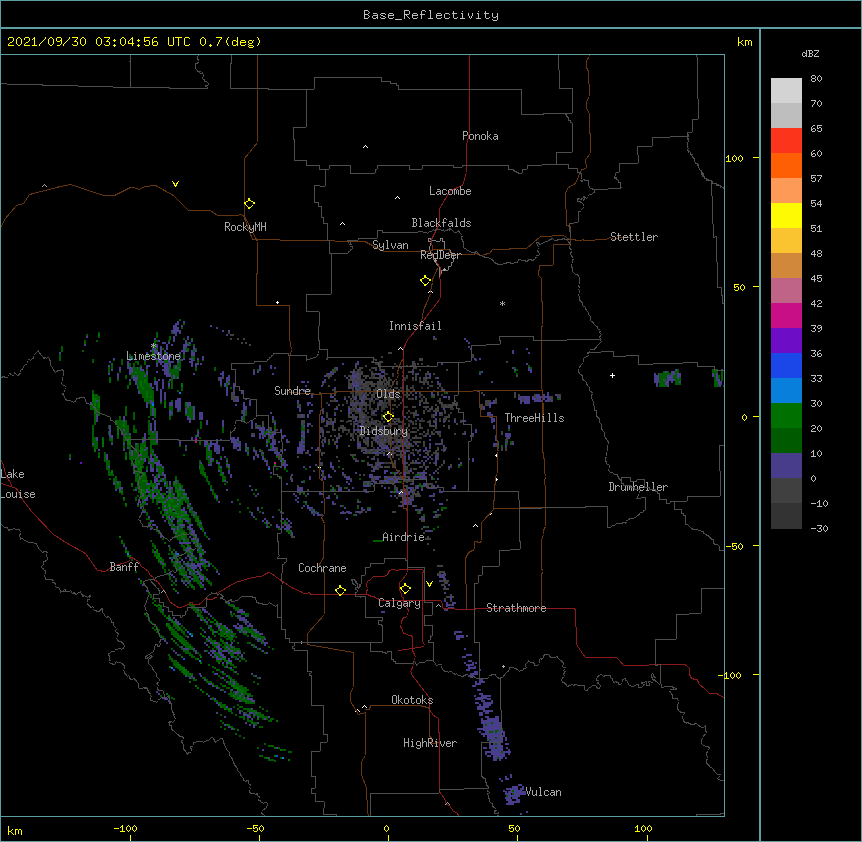
Task: Click the Strathmore city label
Action: coord(516,608)
